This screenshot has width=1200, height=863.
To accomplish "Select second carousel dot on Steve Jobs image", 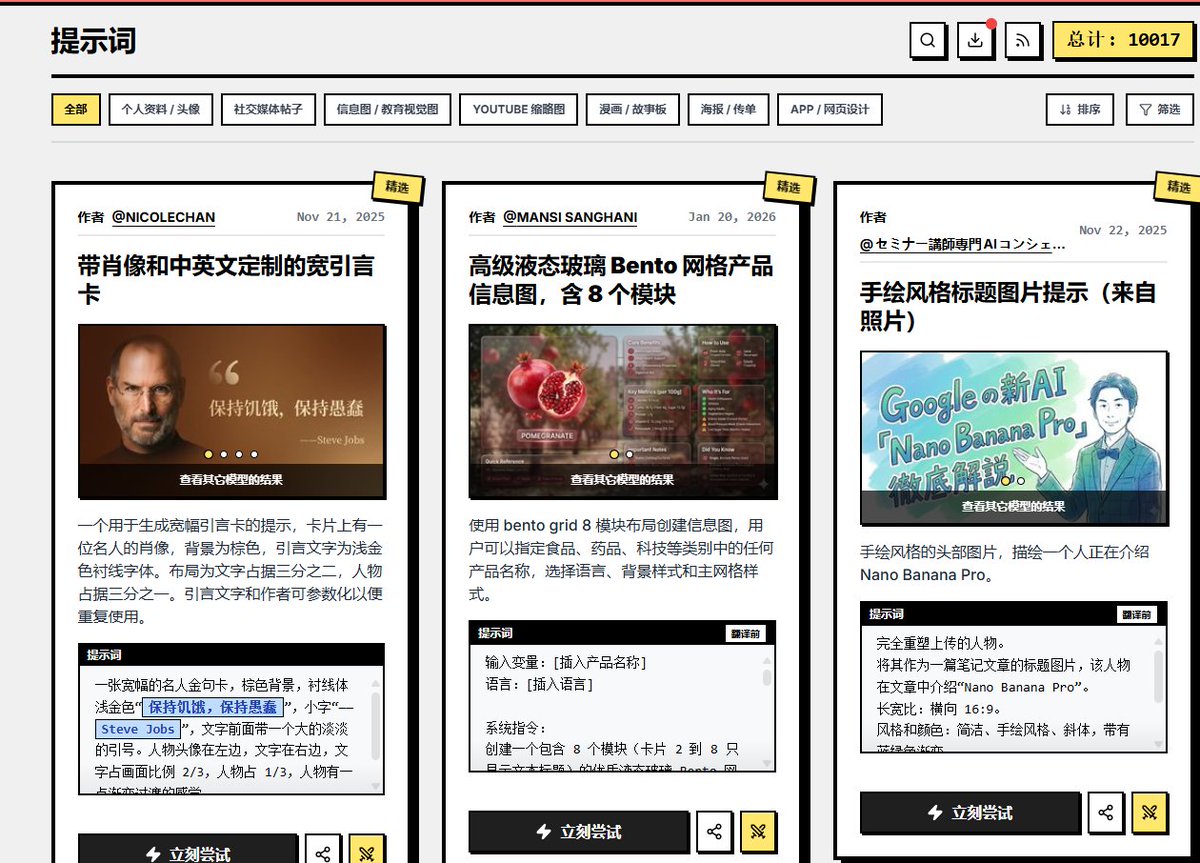I will [x=224, y=454].
